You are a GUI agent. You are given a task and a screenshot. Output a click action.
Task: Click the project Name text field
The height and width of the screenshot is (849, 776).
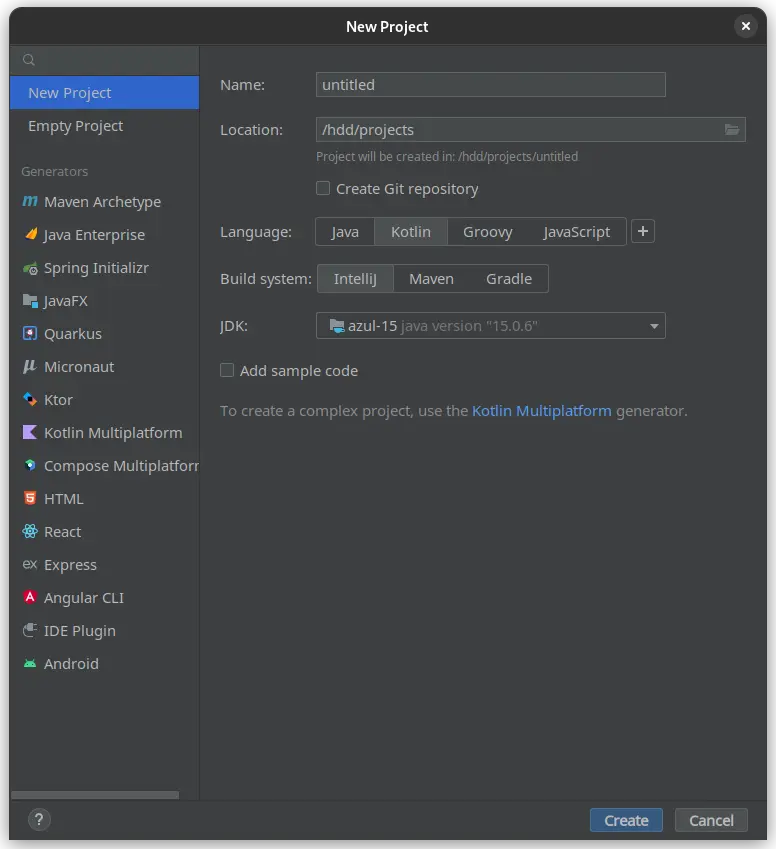click(x=490, y=85)
